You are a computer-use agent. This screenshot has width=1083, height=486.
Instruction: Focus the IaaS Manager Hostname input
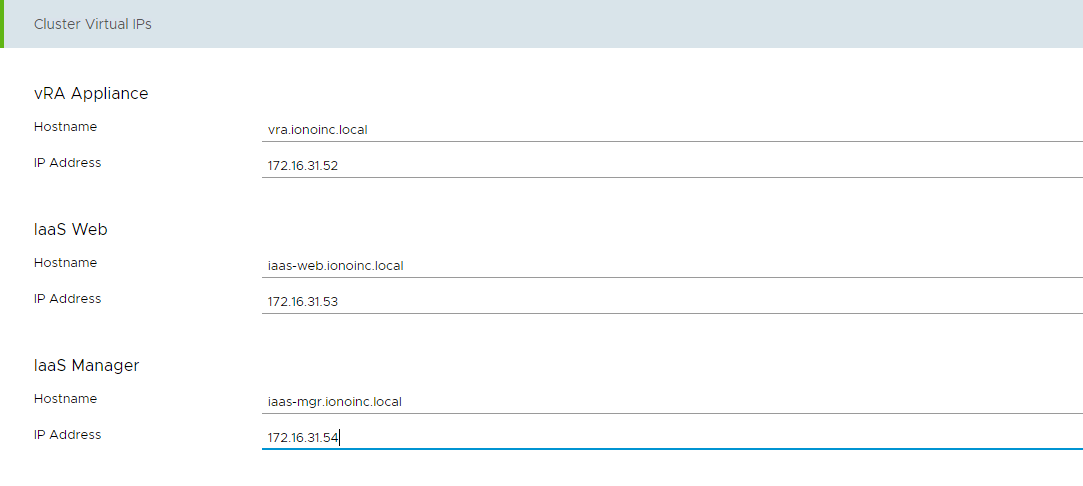coord(670,401)
